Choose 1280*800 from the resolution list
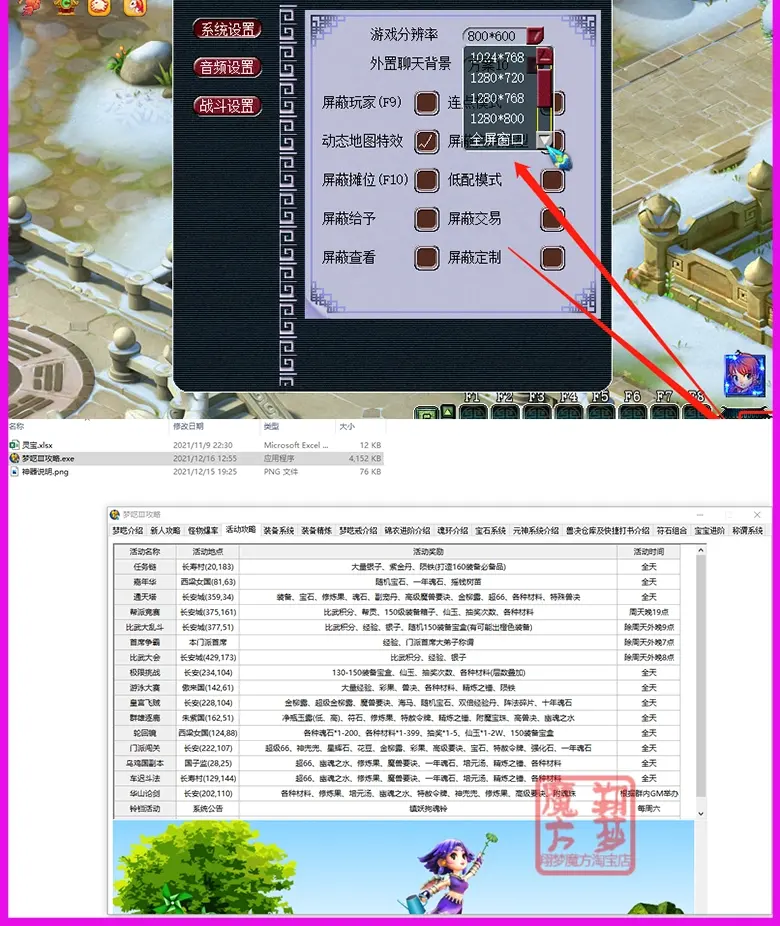The width and height of the screenshot is (780, 926). (x=497, y=118)
